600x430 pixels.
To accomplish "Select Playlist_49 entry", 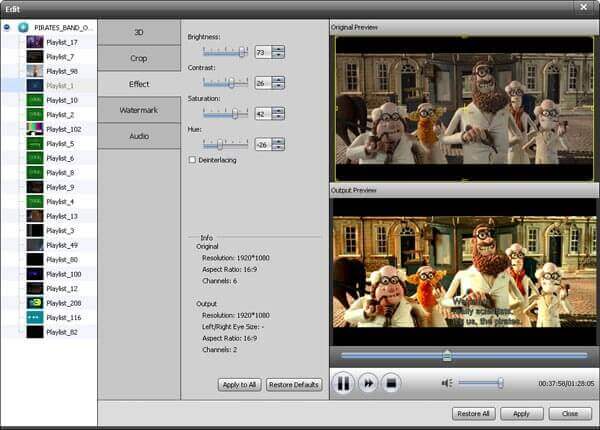I will [62, 245].
